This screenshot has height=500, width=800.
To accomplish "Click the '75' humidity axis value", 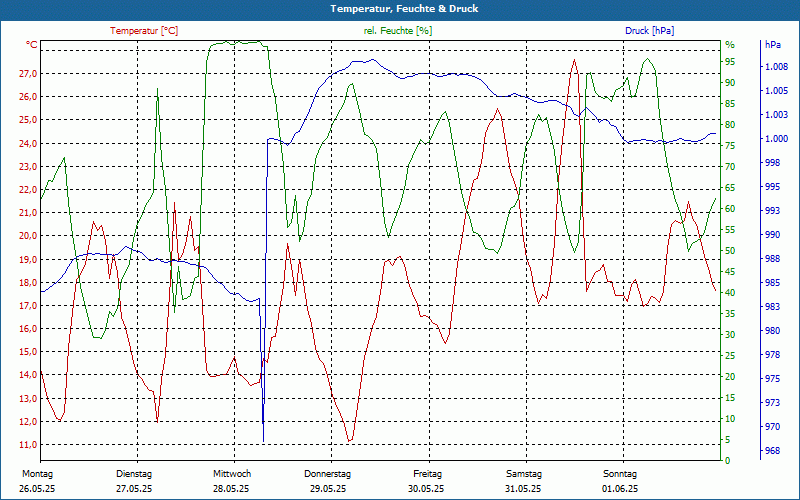I will [x=730, y=146].
